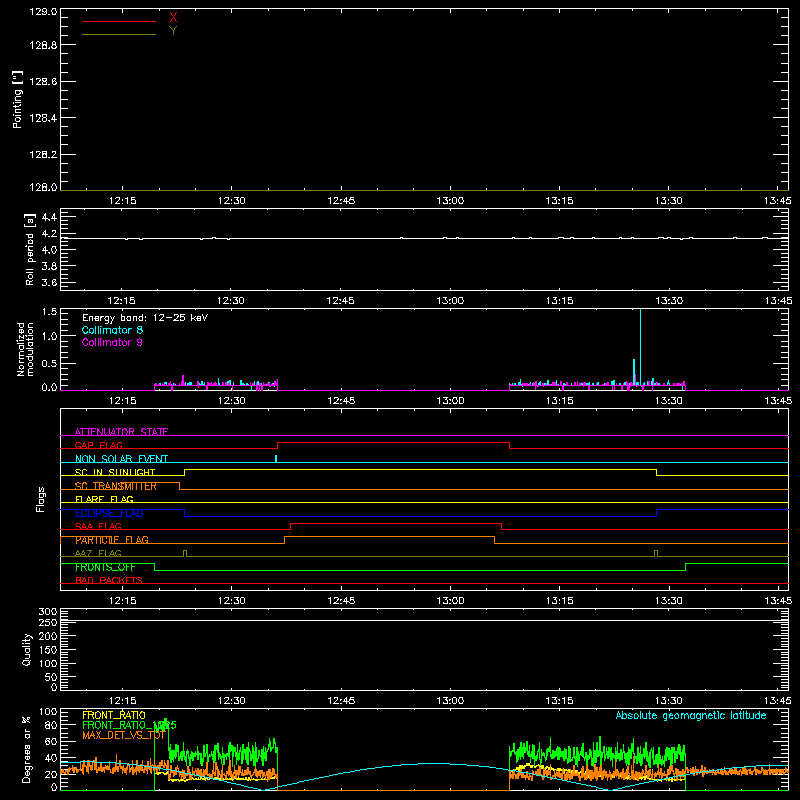Click the ECLIPSE_FLAG label
The width and height of the screenshot is (800, 800).
[109, 513]
